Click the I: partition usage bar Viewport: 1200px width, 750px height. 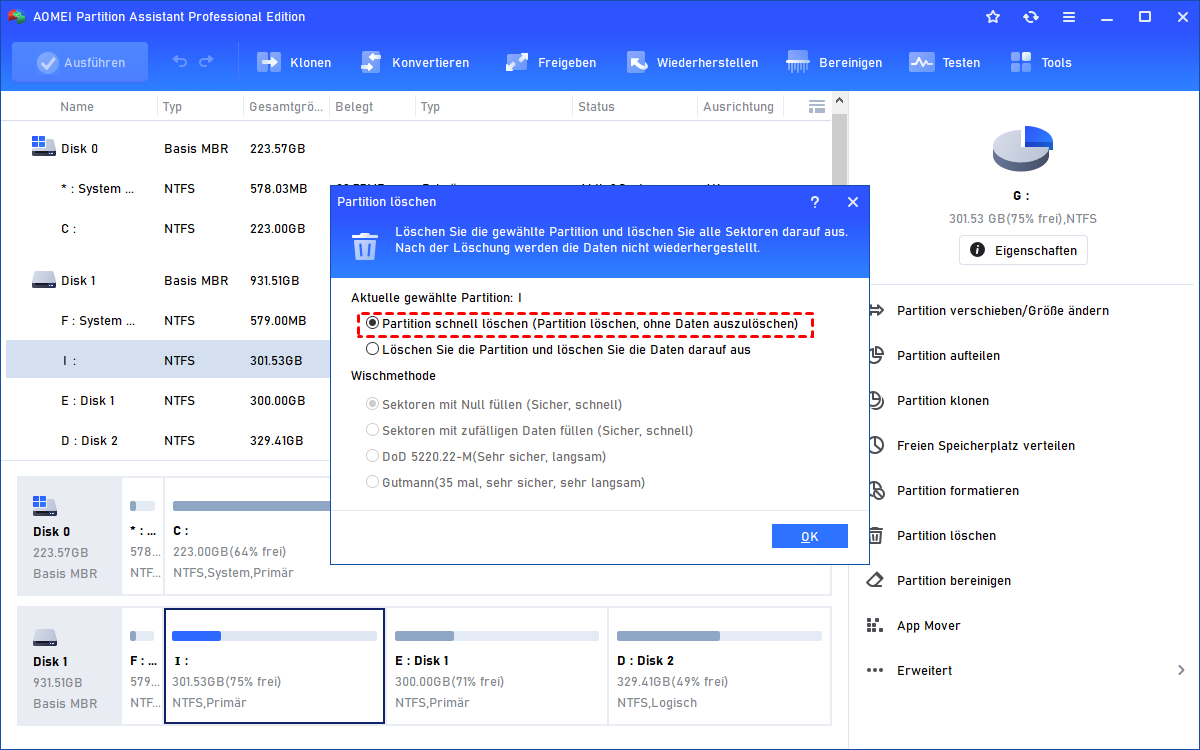tap(274, 635)
